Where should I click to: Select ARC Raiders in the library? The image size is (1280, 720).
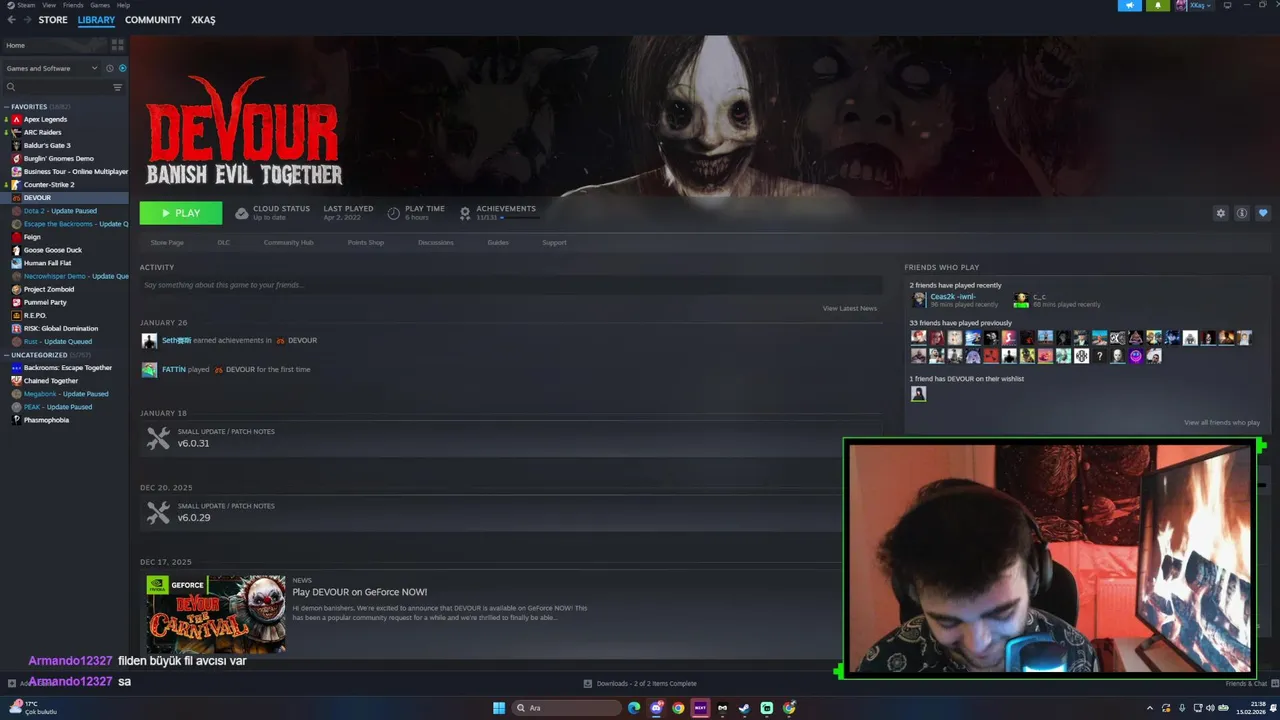(x=42, y=132)
